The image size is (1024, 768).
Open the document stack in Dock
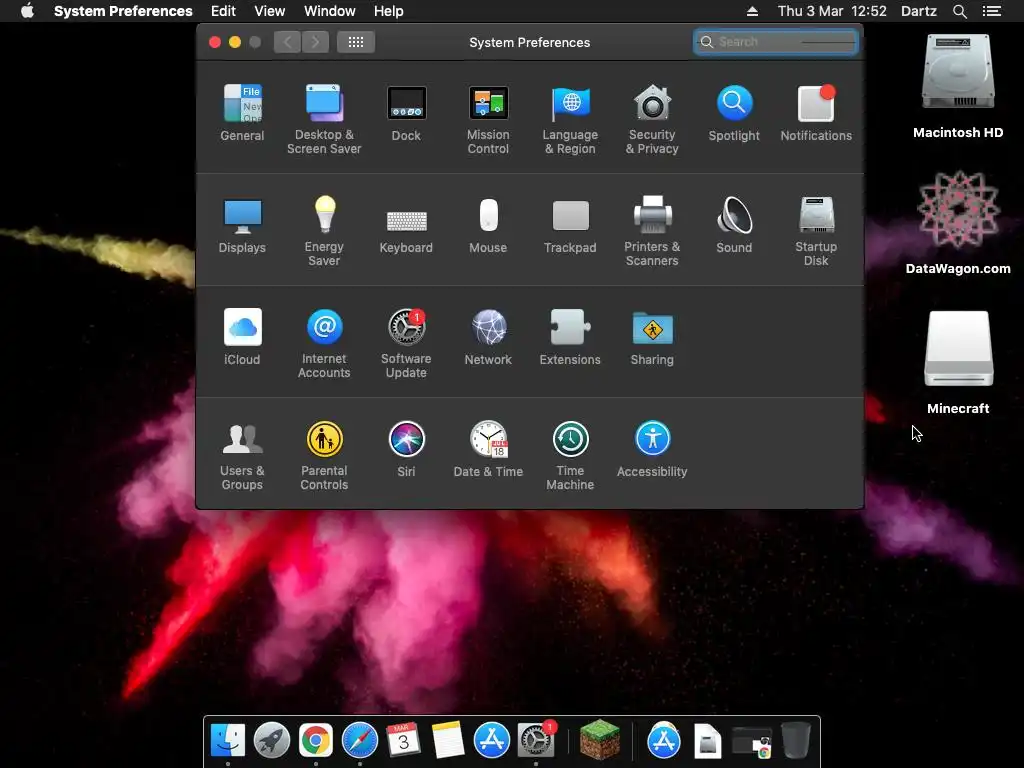pos(707,741)
